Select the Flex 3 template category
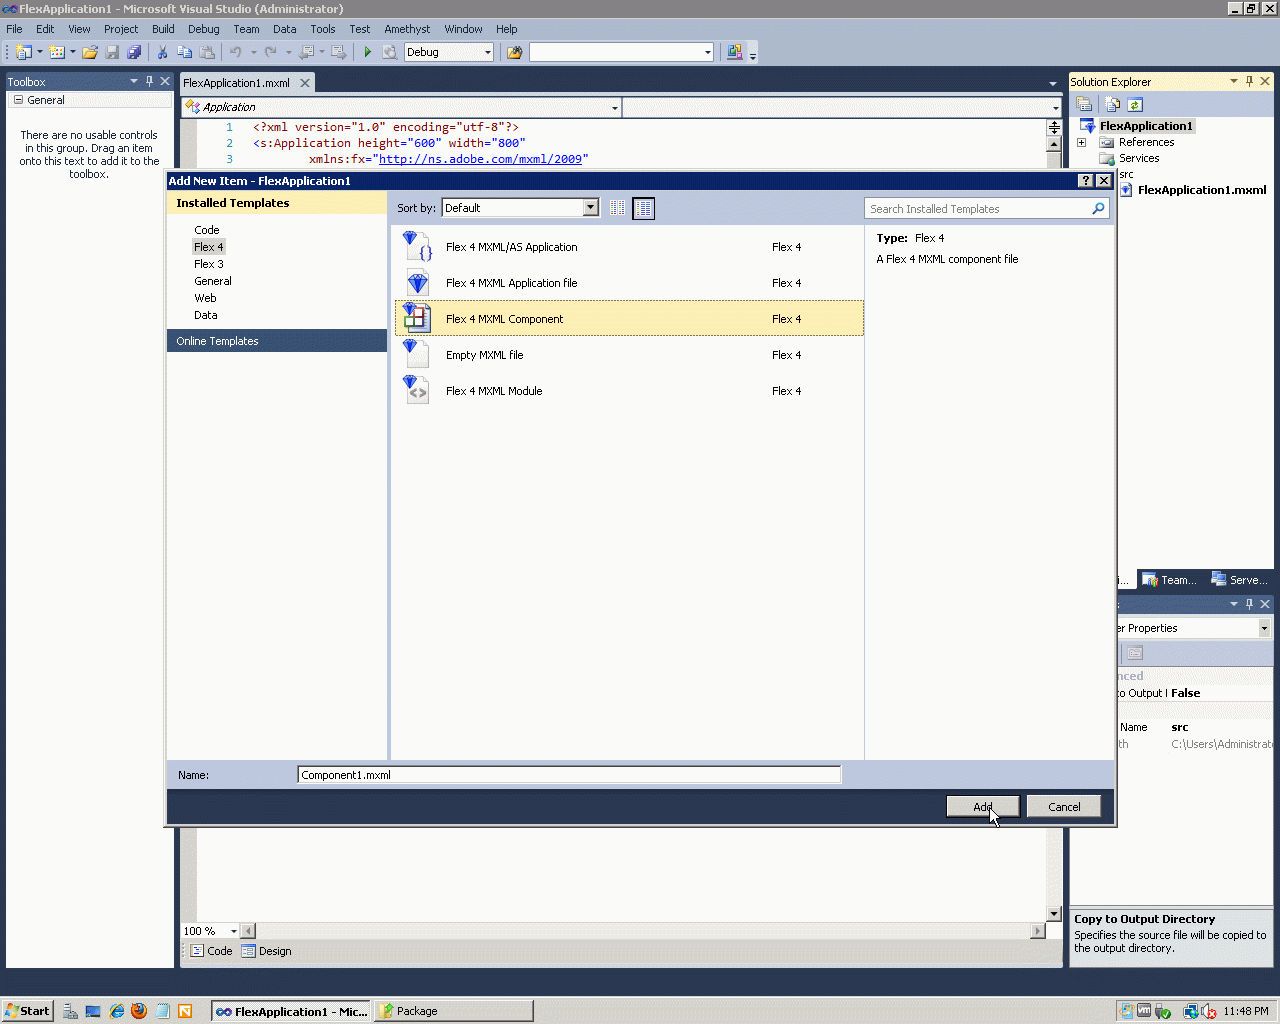This screenshot has height=1024, width=1280. [x=209, y=264]
